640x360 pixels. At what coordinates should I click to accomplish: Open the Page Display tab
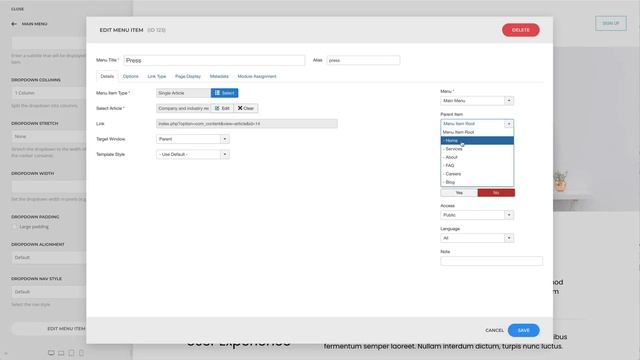point(188,76)
